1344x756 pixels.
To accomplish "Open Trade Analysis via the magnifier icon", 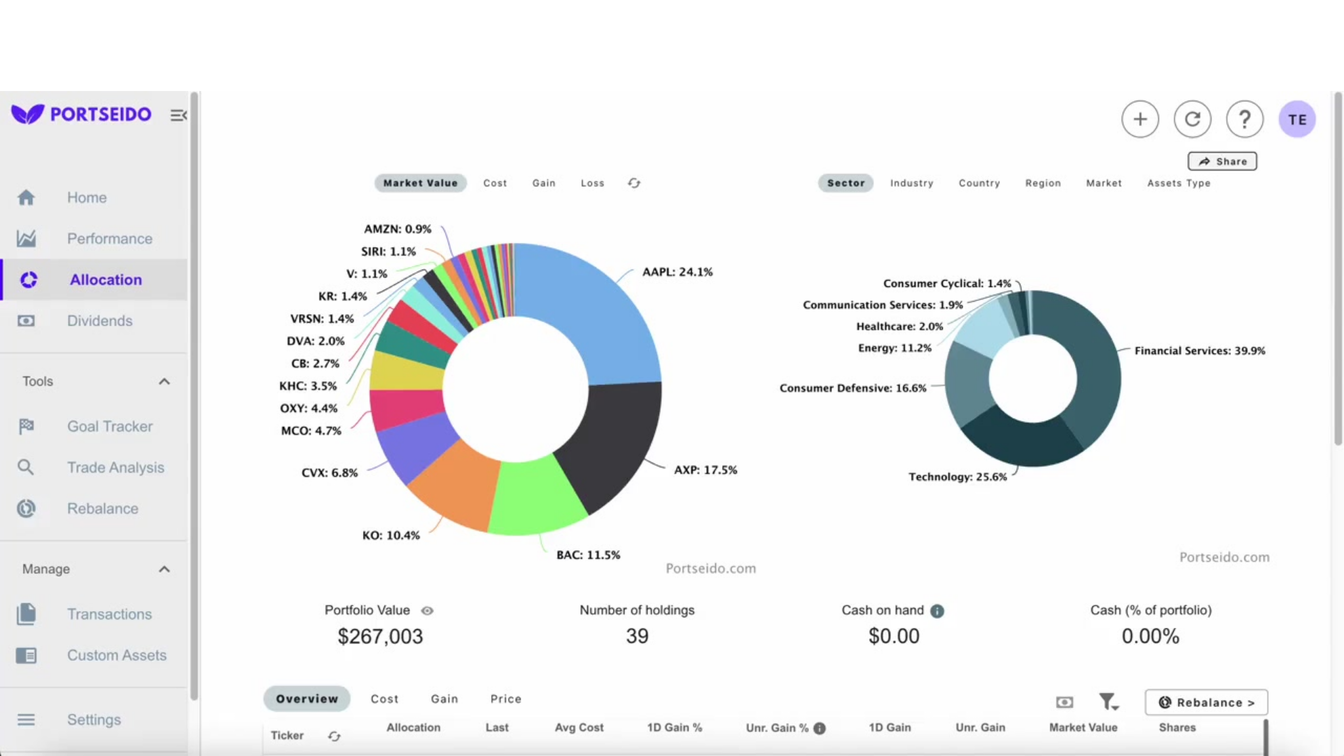I will 27,467.
